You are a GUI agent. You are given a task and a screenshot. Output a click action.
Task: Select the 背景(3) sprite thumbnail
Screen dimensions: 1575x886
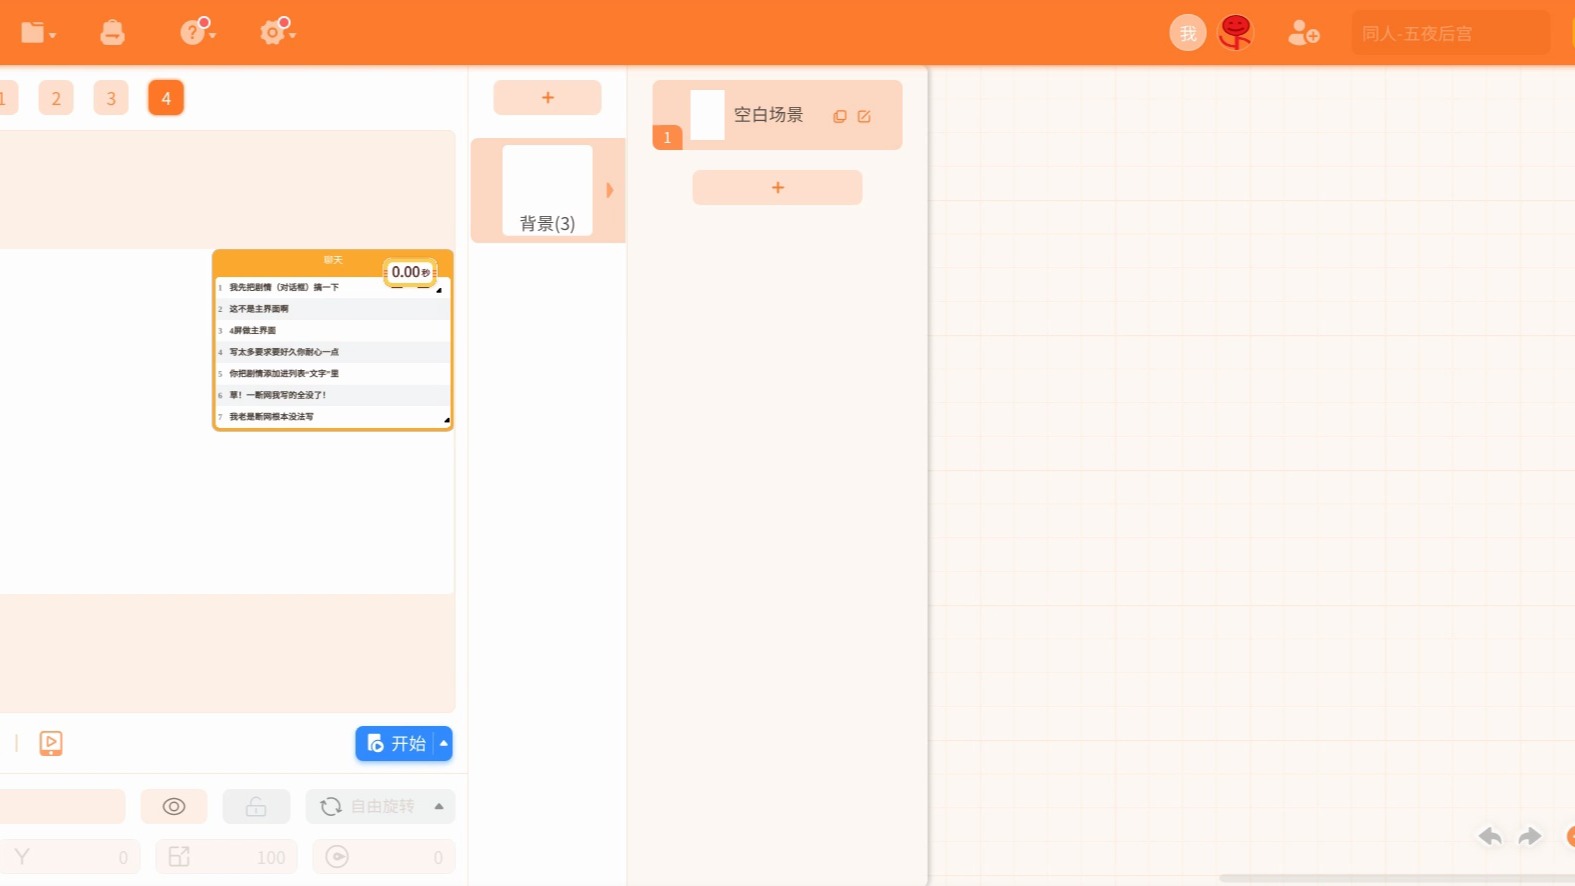click(x=547, y=190)
